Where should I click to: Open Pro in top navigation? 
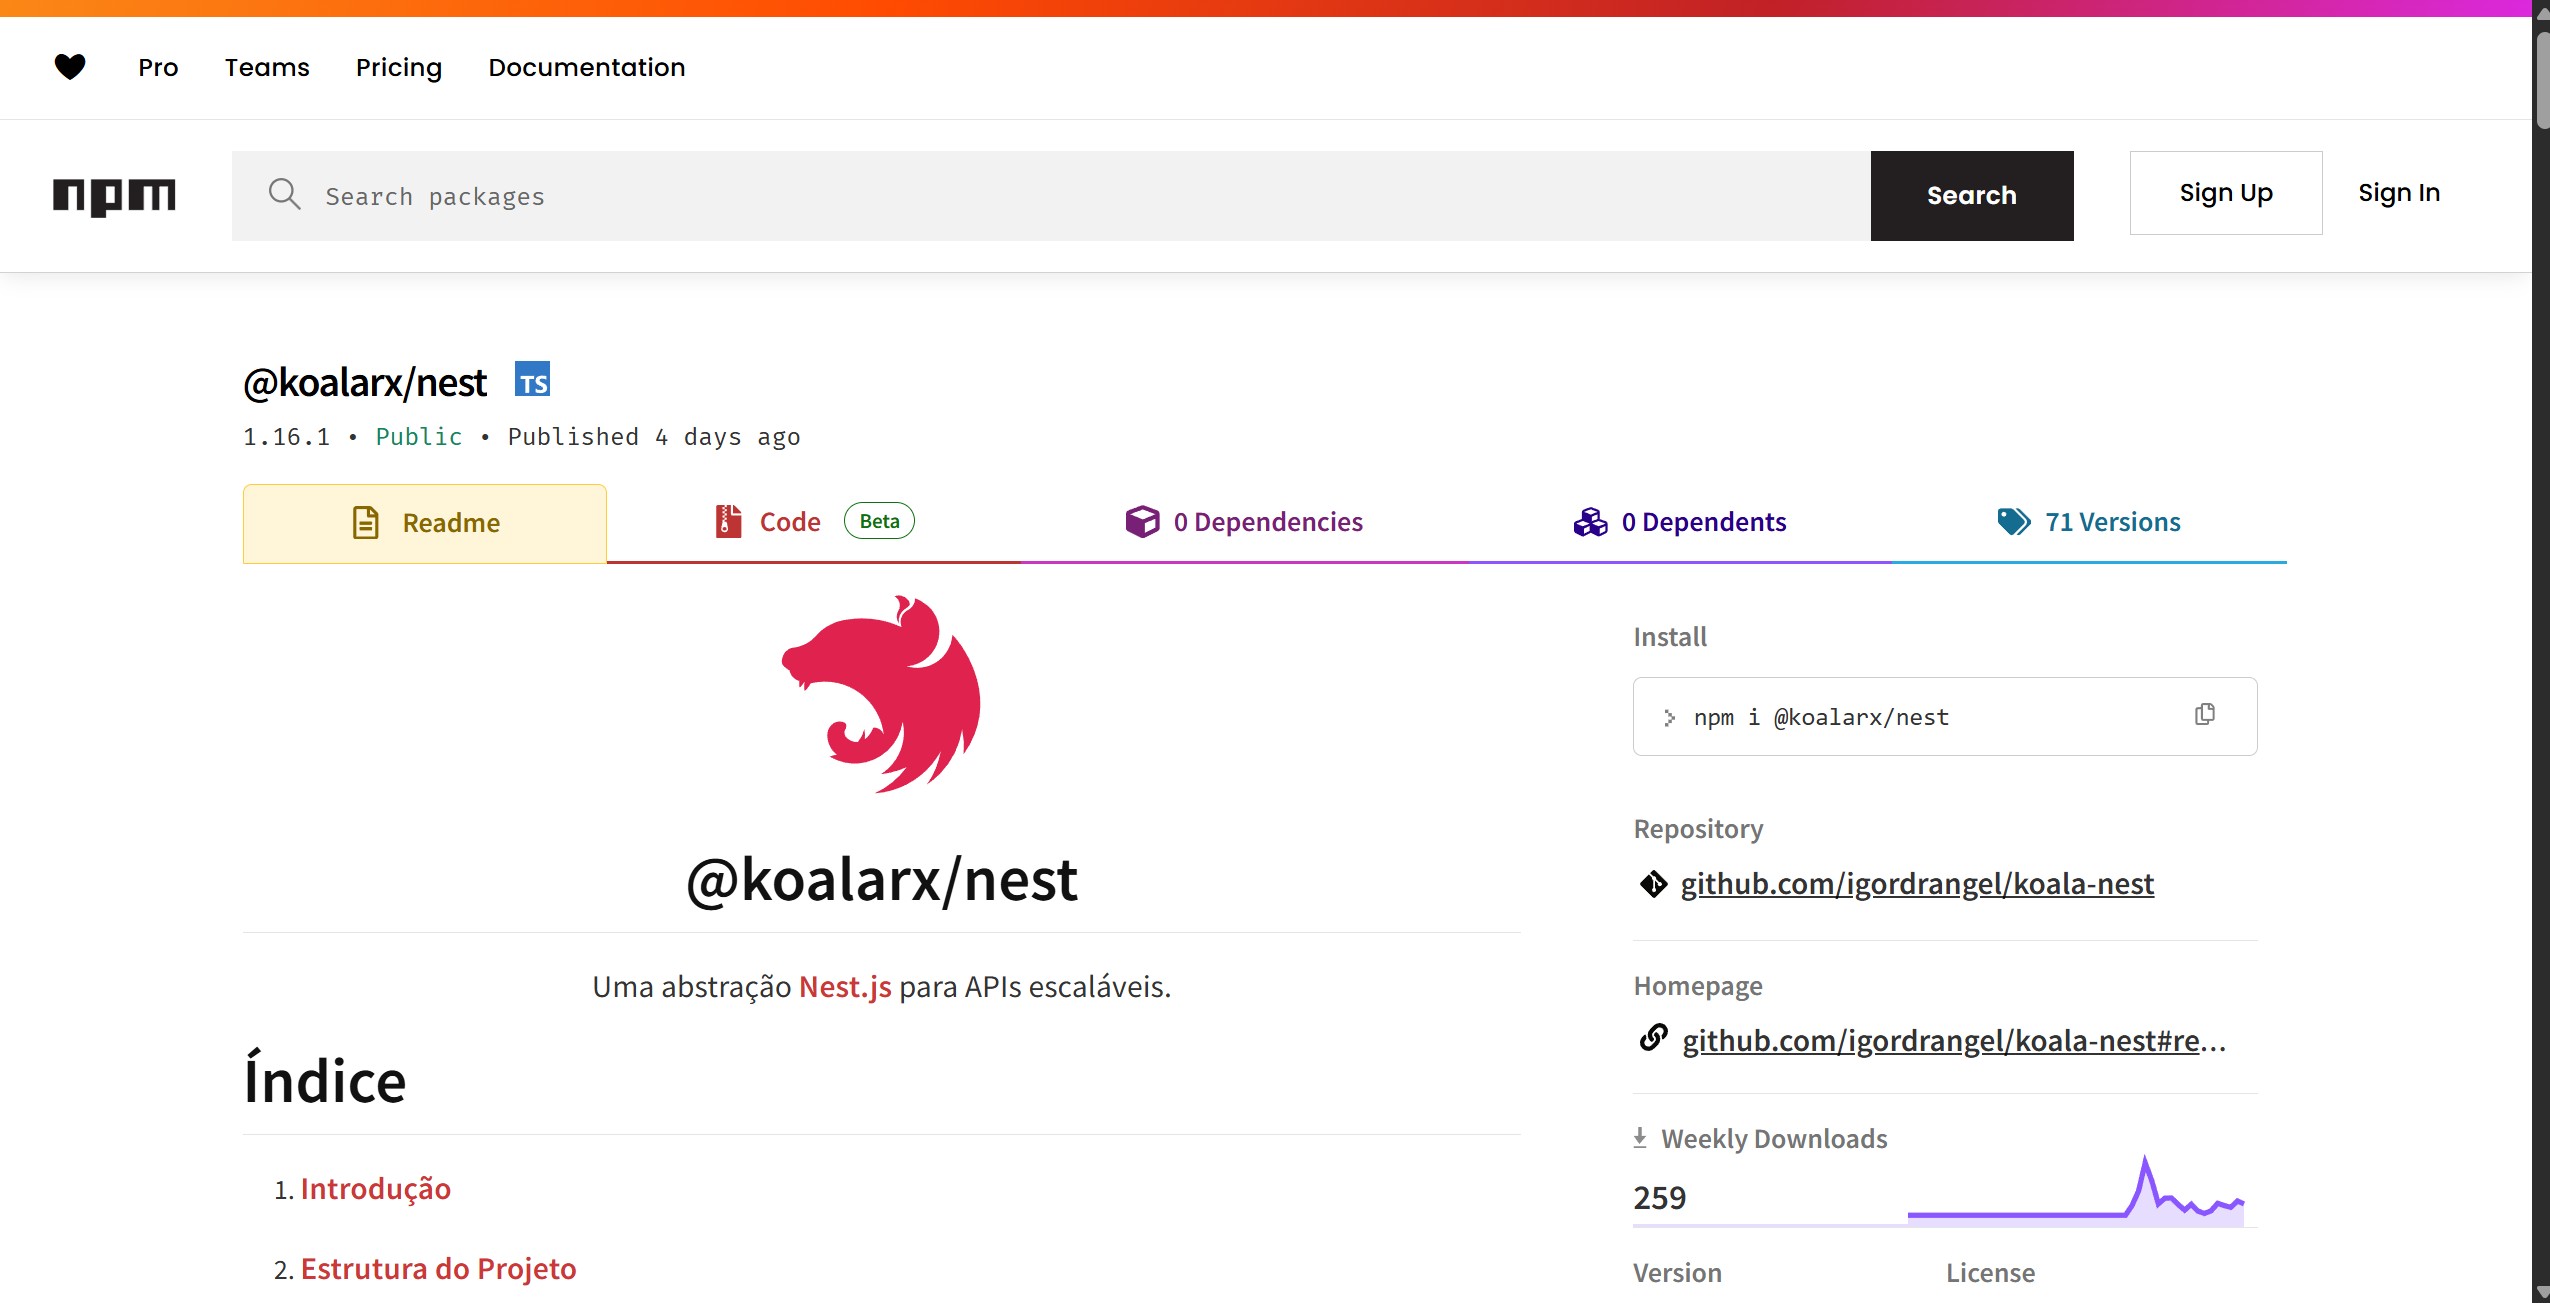[158, 67]
